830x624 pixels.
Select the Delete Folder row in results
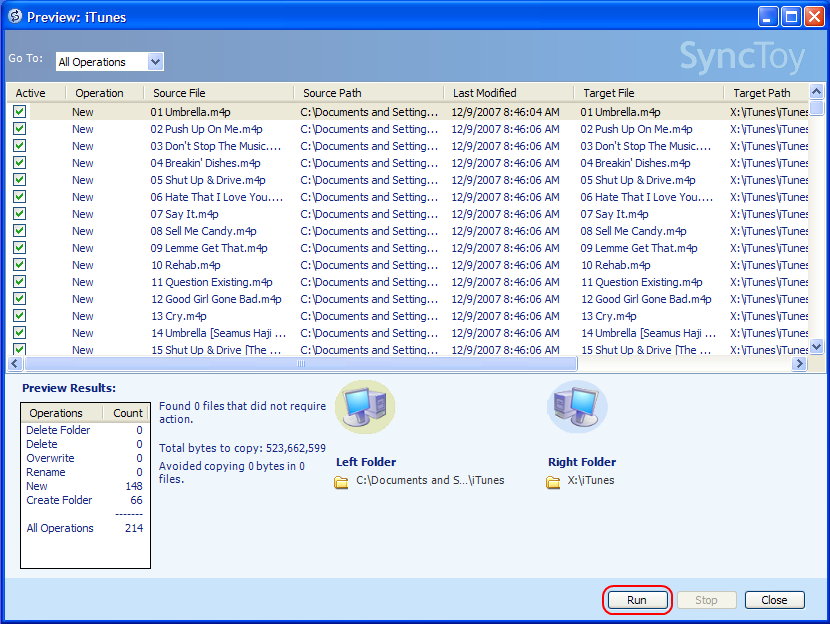(x=85, y=430)
